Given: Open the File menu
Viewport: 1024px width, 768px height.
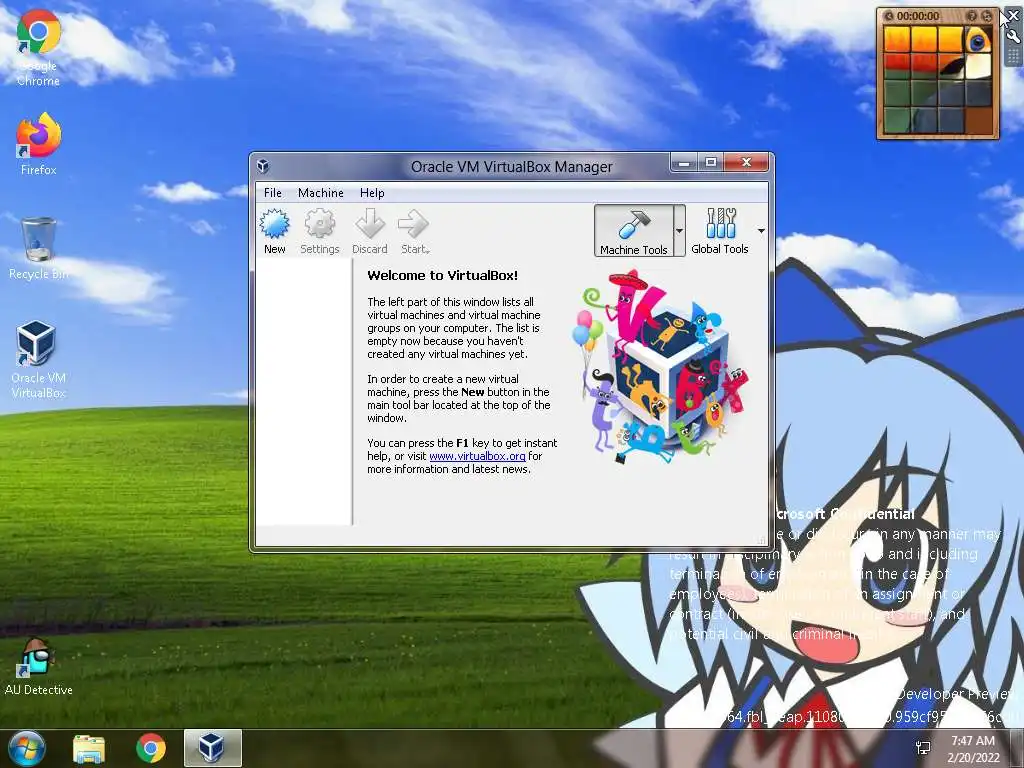Looking at the screenshot, I should 272,193.
